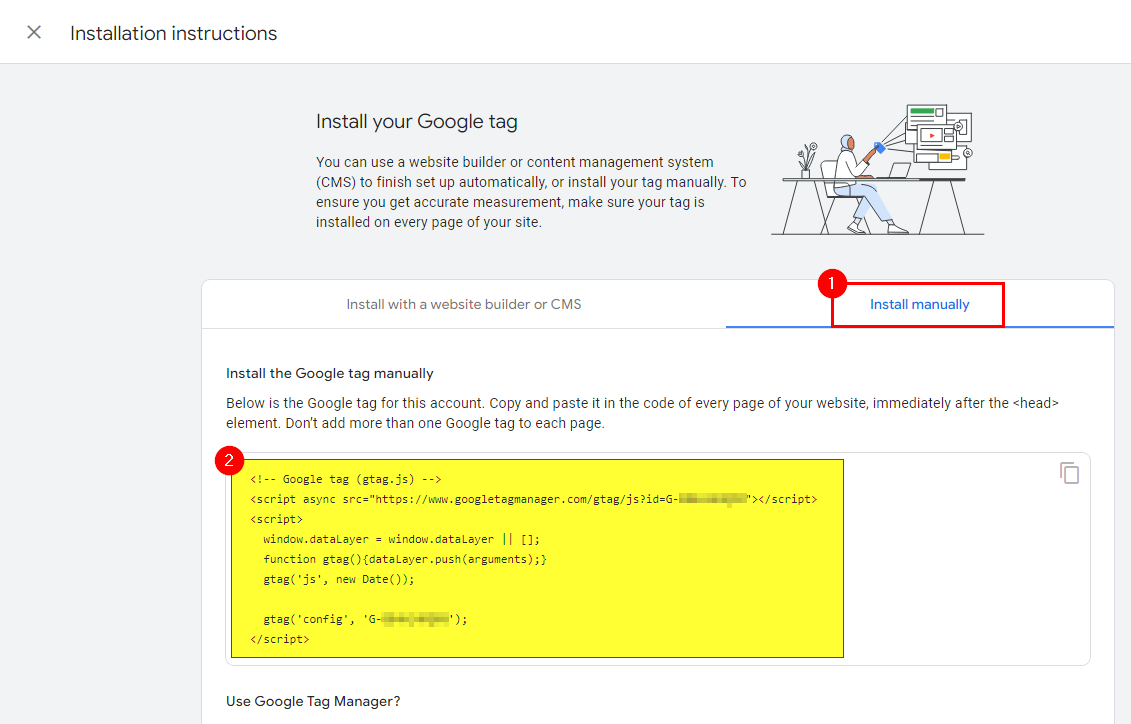Click the gtag('js', new Date()) line

[x=338, y=579]
